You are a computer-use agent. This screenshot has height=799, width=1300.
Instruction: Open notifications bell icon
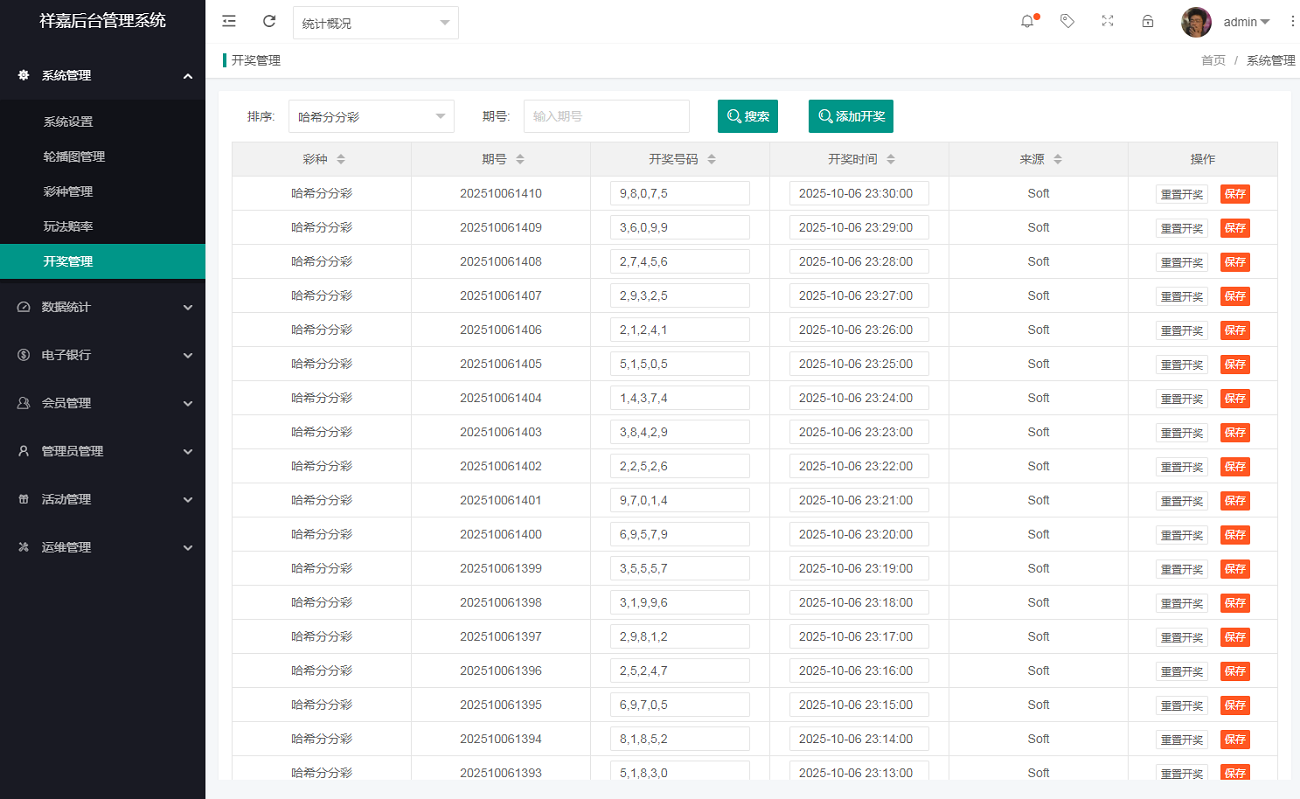pyautogui.click(x=1027, y=21)
